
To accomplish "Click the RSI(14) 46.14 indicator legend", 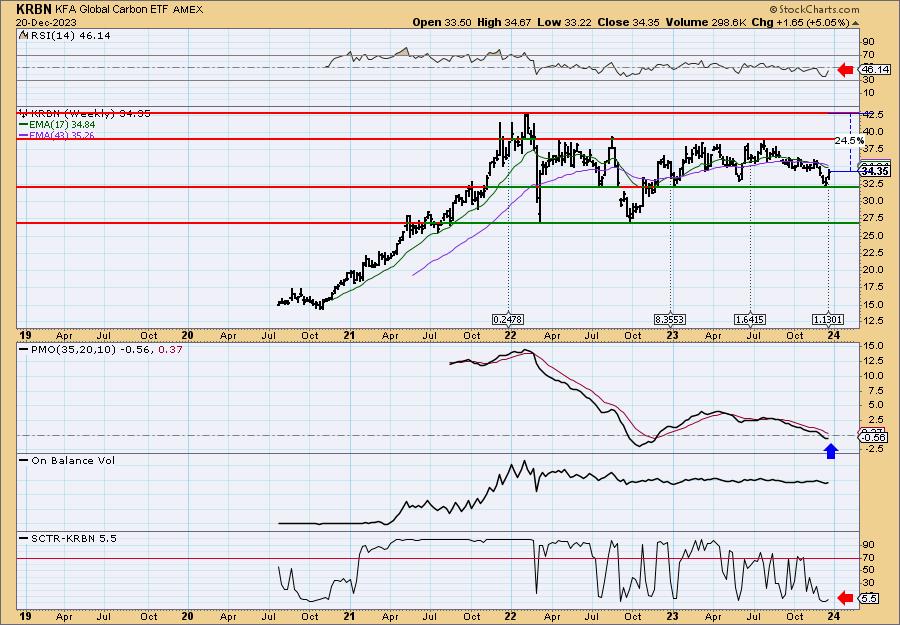I will [x=65, y=36].
